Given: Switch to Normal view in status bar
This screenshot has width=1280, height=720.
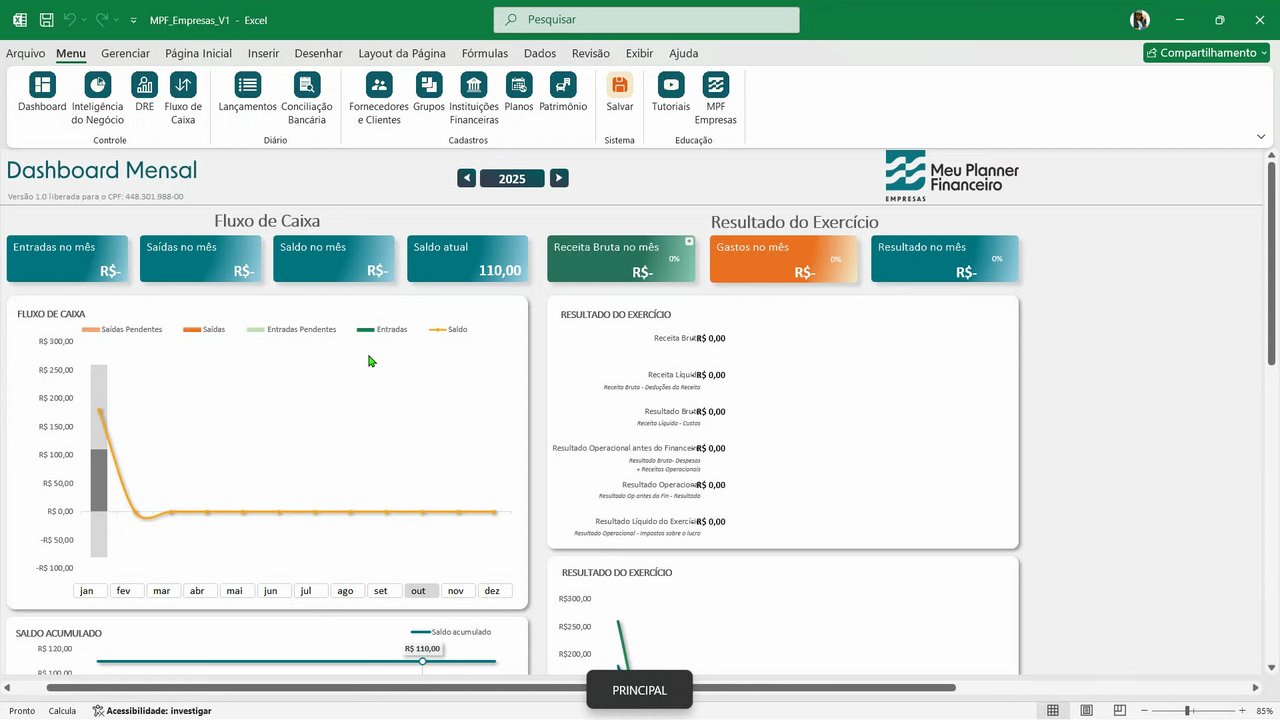Looking at the screenshot, I should 1052,711.
